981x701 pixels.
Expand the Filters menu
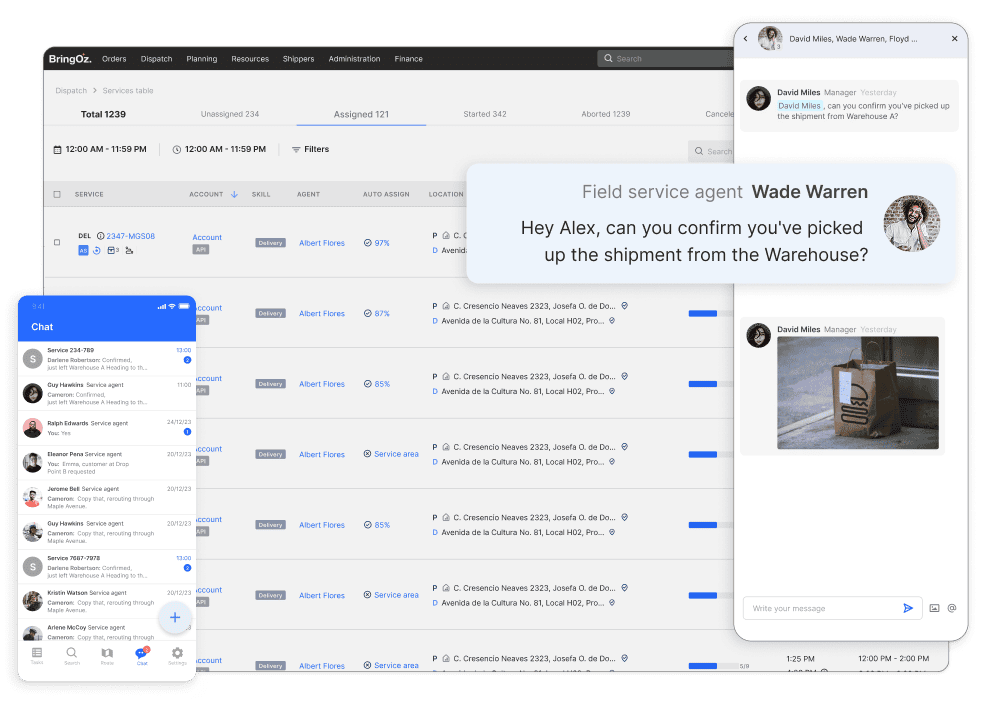310,150
